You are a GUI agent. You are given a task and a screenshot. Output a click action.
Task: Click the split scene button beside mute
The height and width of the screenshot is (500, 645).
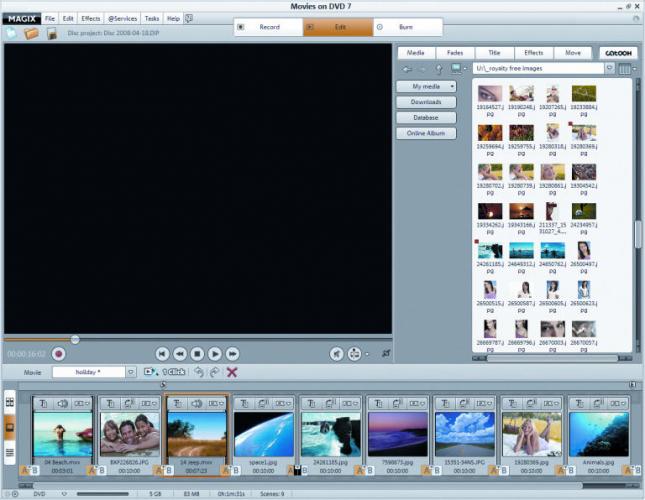(x=354, y=354)
